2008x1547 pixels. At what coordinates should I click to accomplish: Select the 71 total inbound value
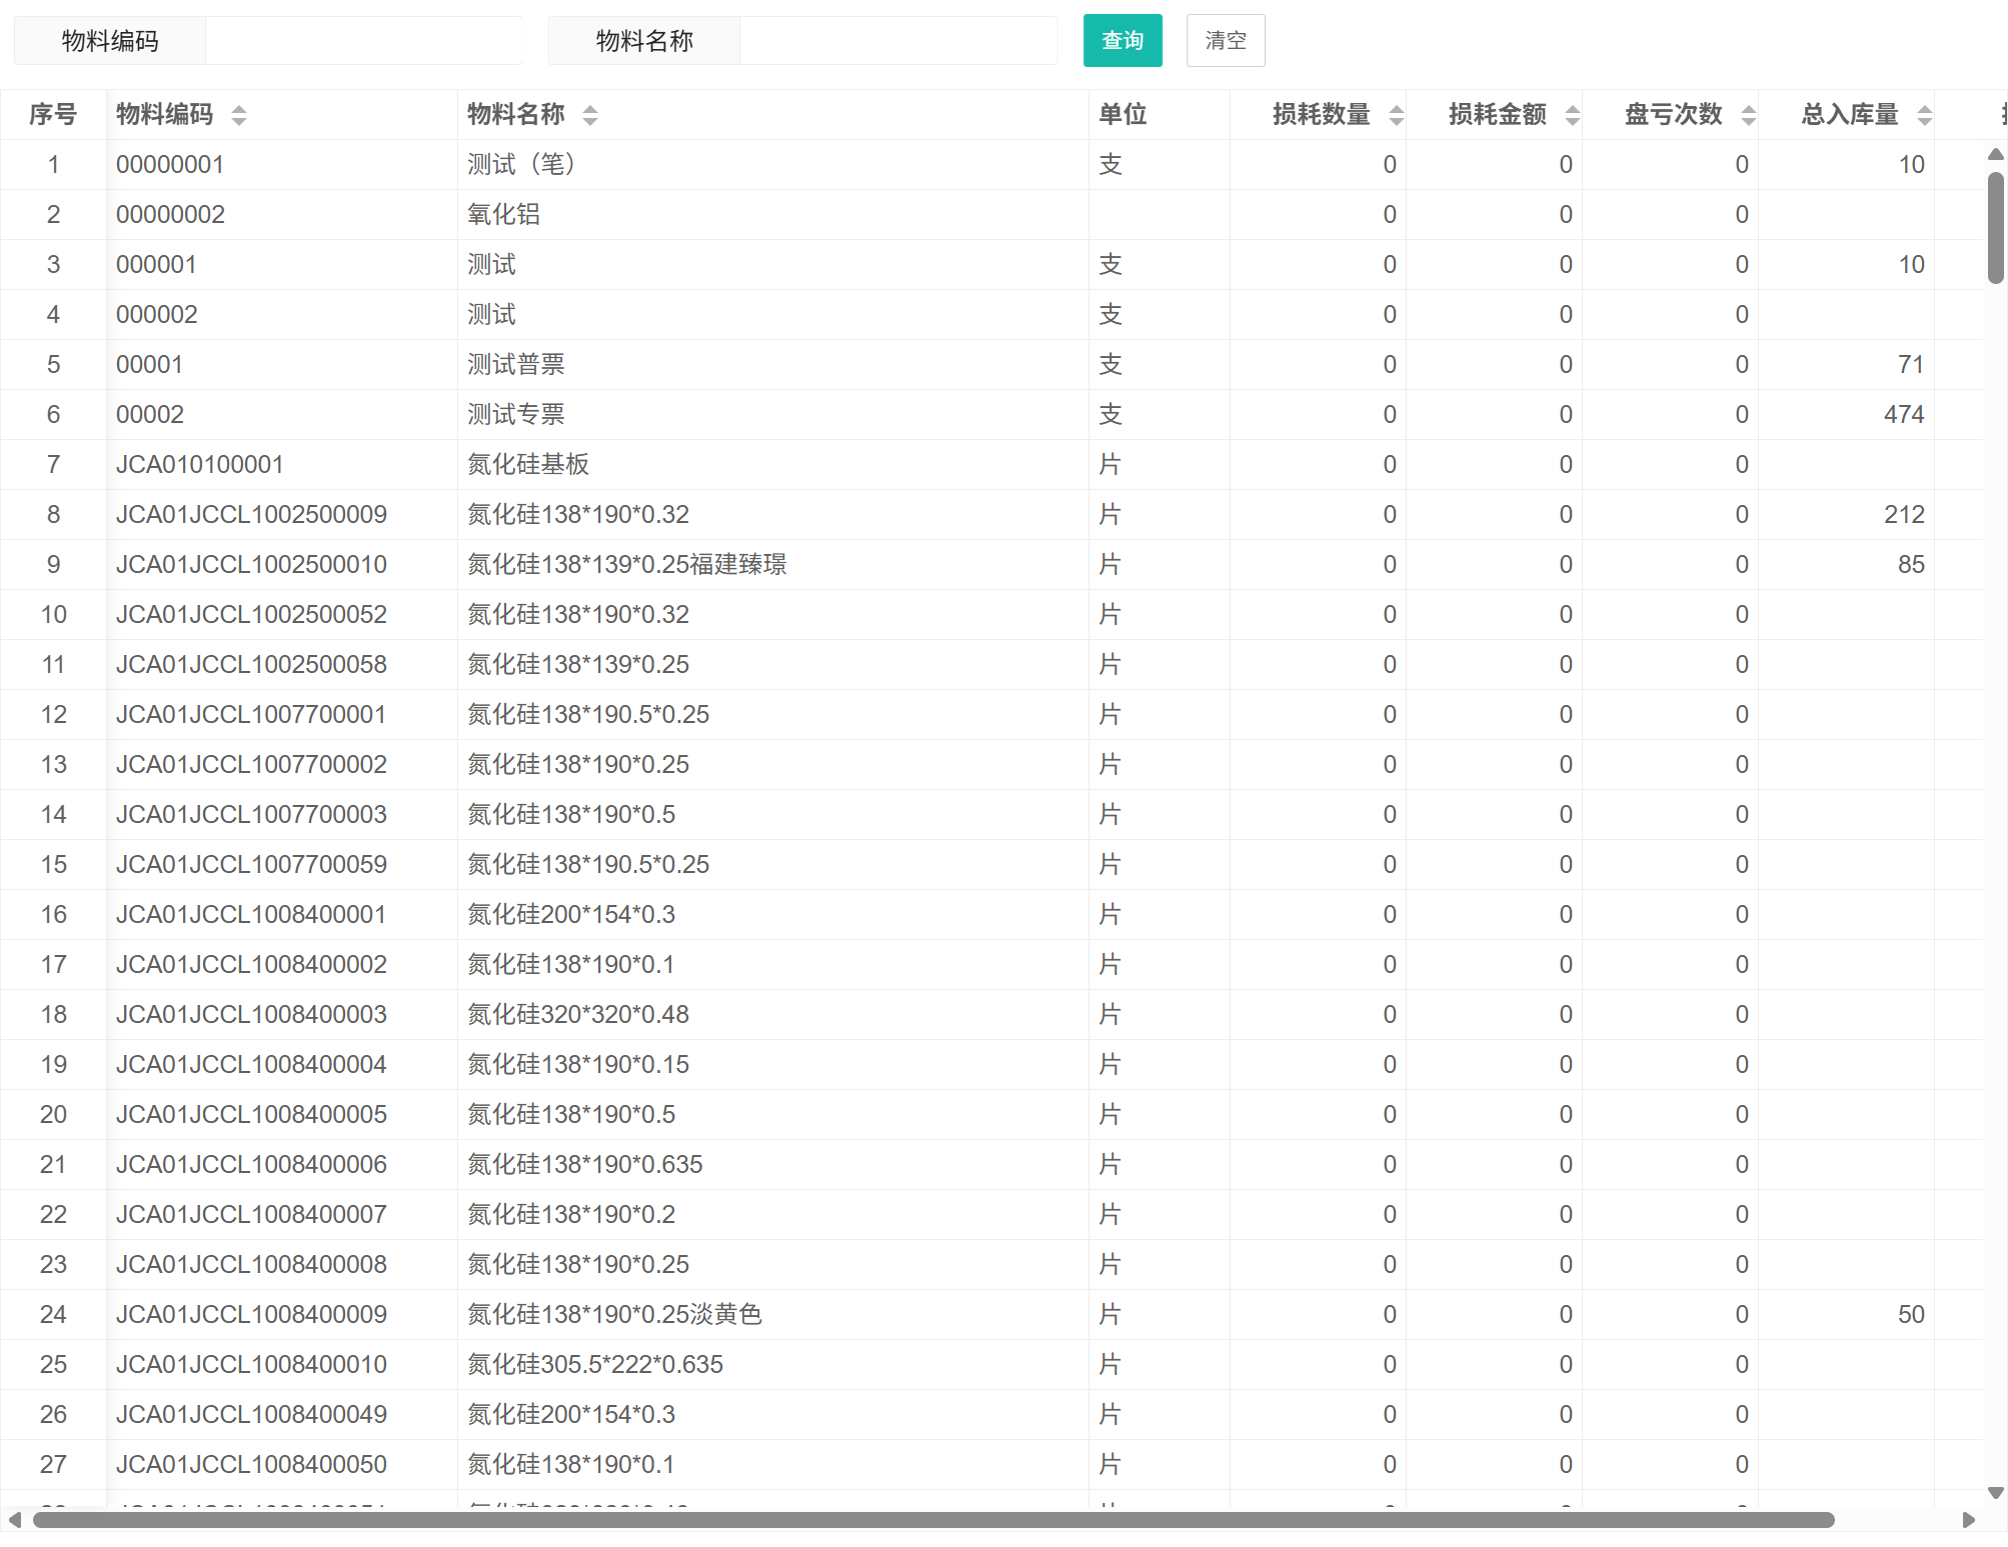point(1911,365)
